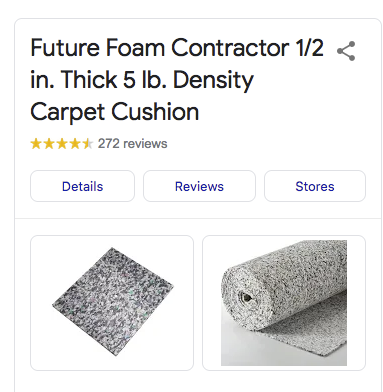Click the fourth gold rating star
Viewport: 383px width, 392px height.
[x=75, y=144]
